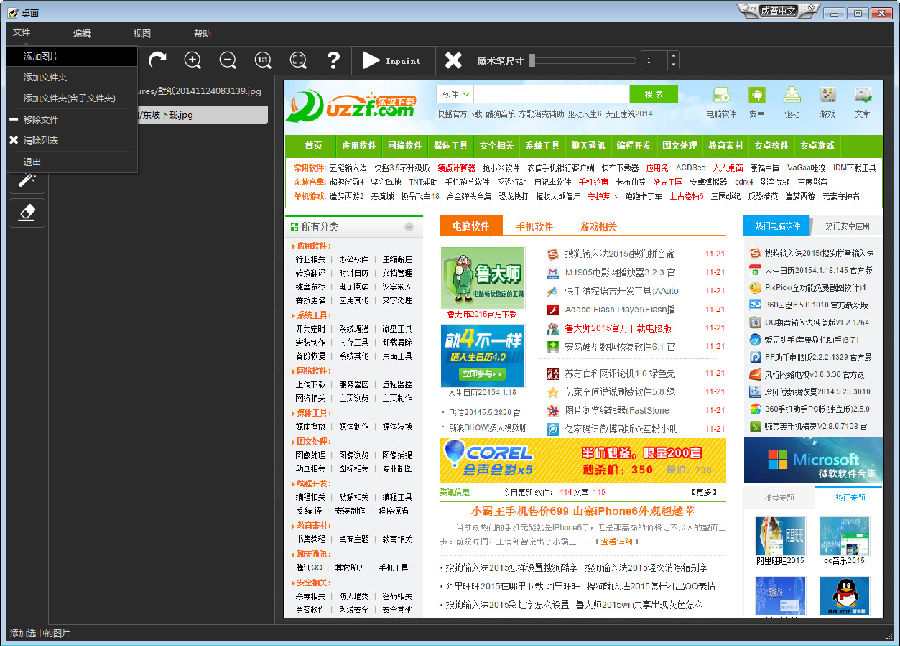Screen dimensions: 900x646
Task: Open help via the question mark icon
Action: coord(333,60)
